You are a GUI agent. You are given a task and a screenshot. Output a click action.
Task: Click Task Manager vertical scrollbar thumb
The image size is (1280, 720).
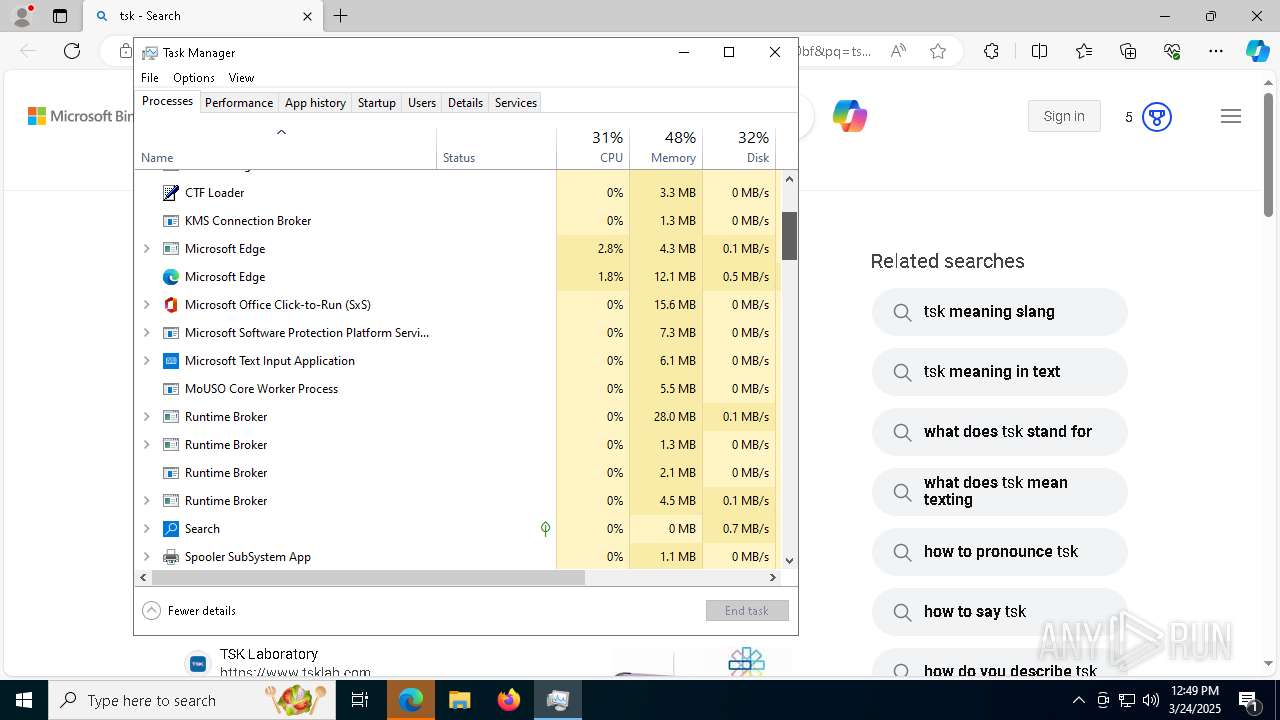(789, 236)
